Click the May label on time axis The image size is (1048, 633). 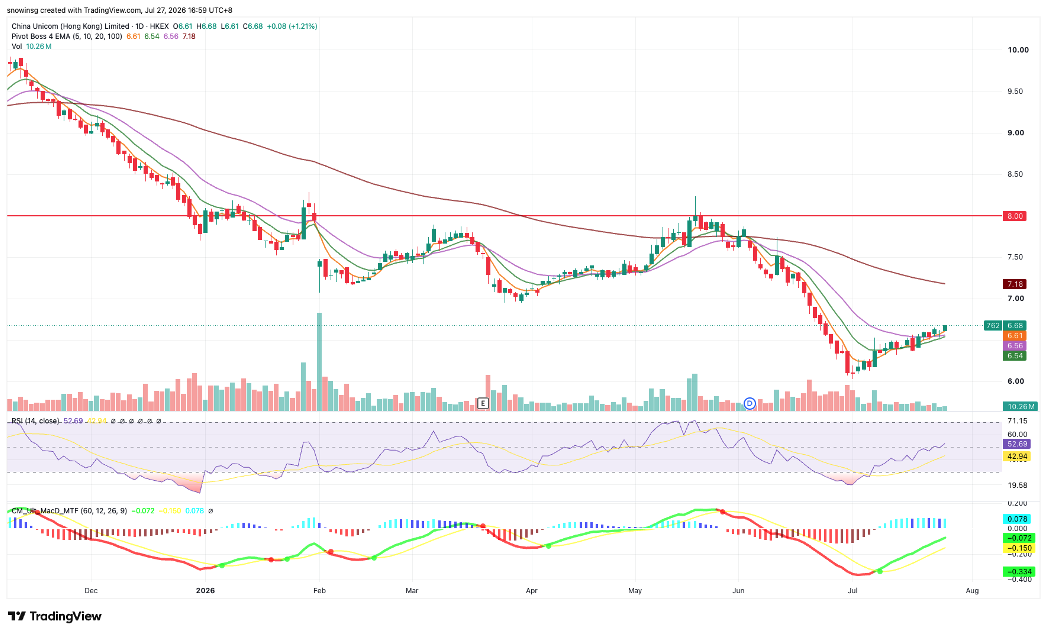click(635, 590)
